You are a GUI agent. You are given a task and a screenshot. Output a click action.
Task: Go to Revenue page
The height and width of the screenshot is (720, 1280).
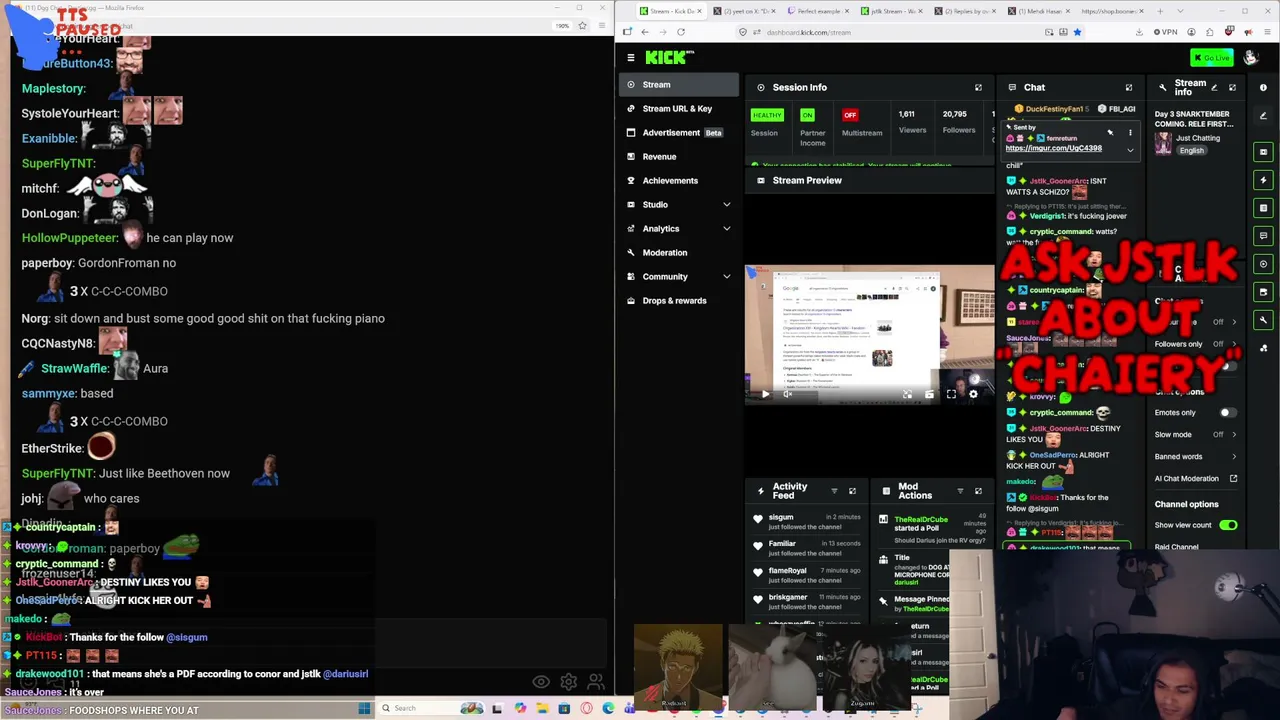(x=680, y=157)
